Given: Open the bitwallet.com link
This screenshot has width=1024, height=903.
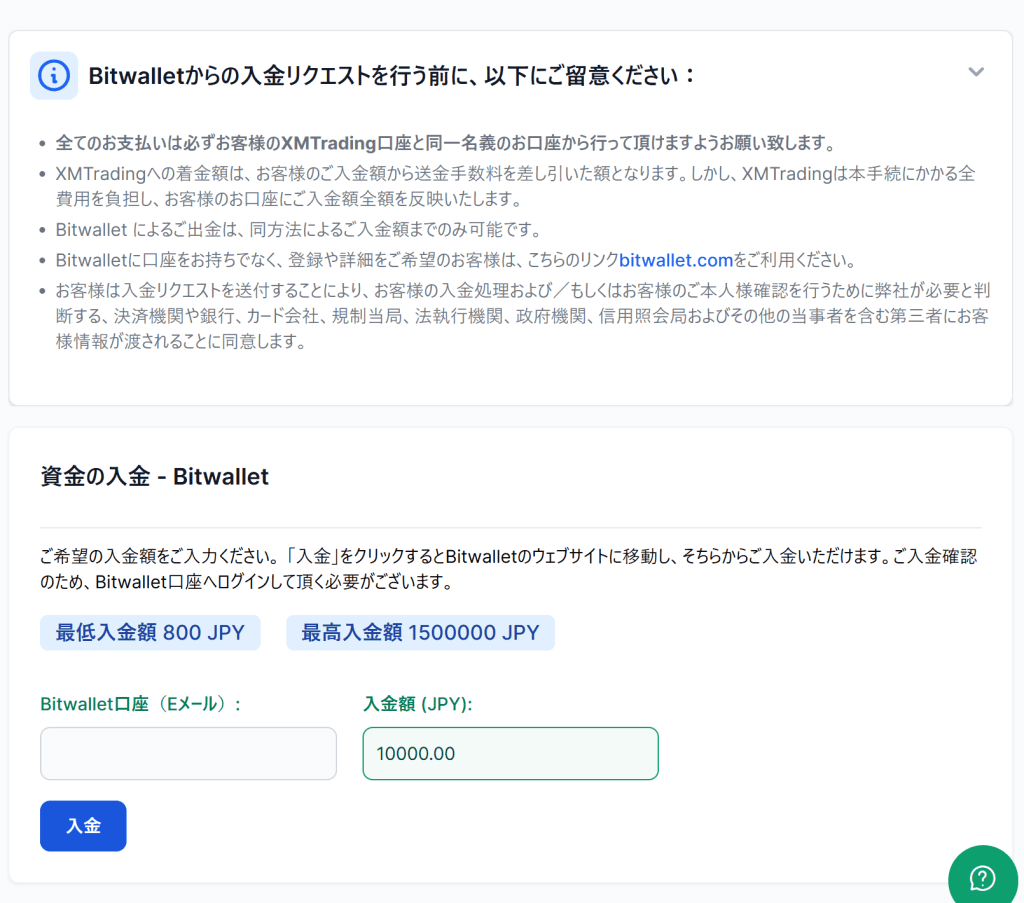Looking at the screenshot, I should (x=675, y=260).
